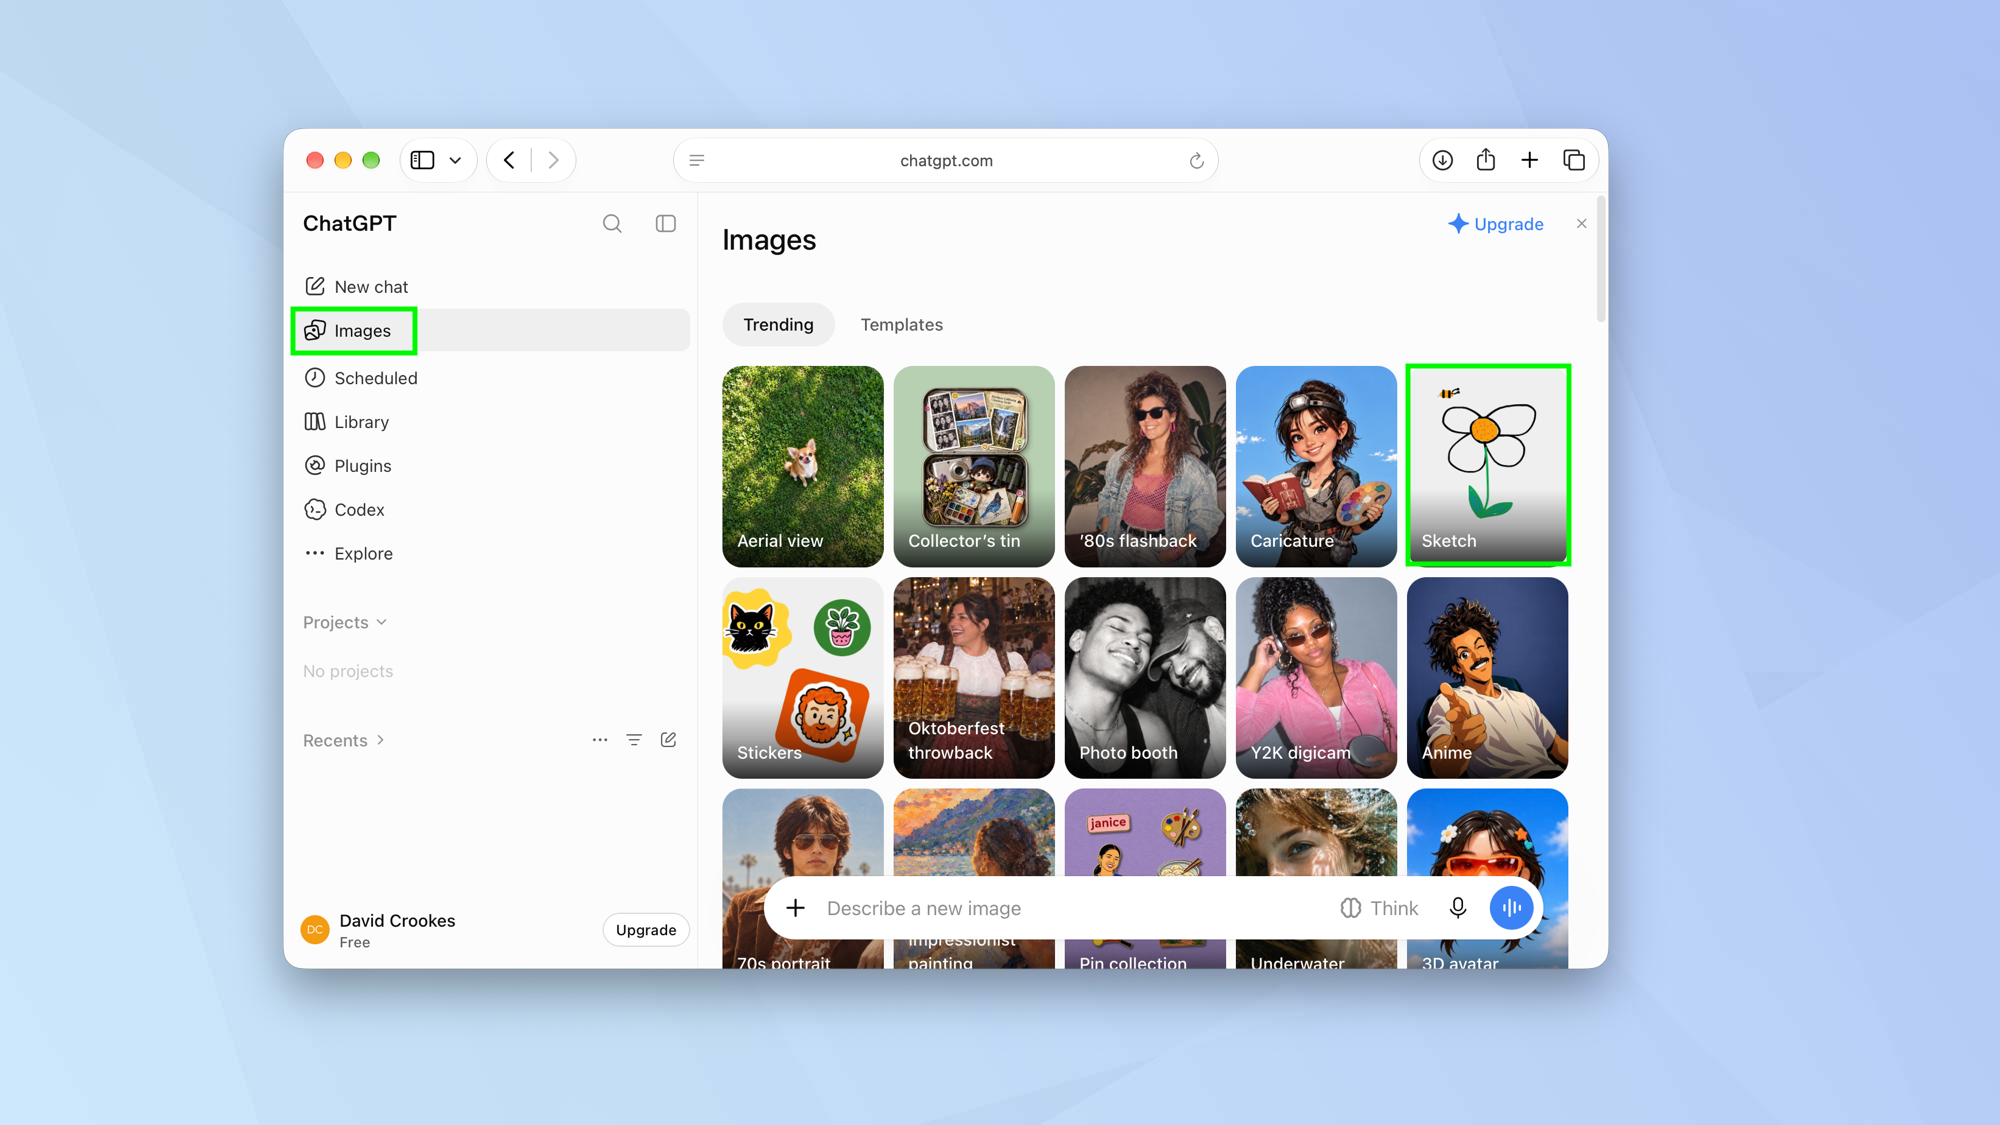Focus the Describe a new image field
This screenshot has width=2000, height=1125.
point(1070,908)
